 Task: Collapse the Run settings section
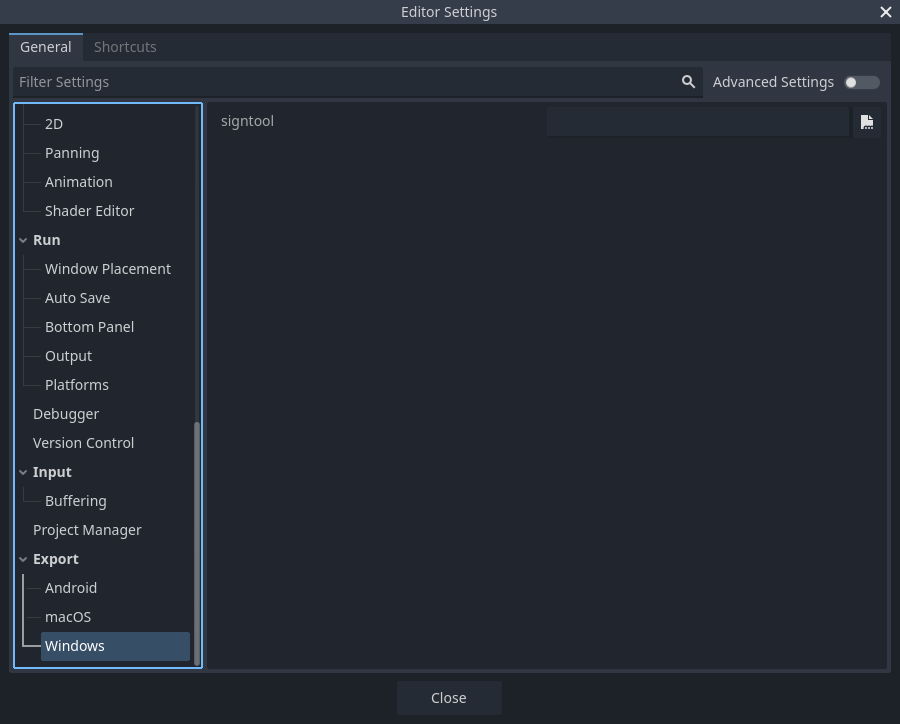[23, 240]
